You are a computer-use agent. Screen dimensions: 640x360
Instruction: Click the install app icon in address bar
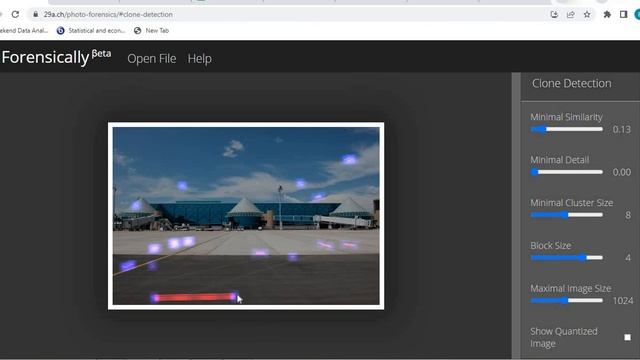(554, 14)
